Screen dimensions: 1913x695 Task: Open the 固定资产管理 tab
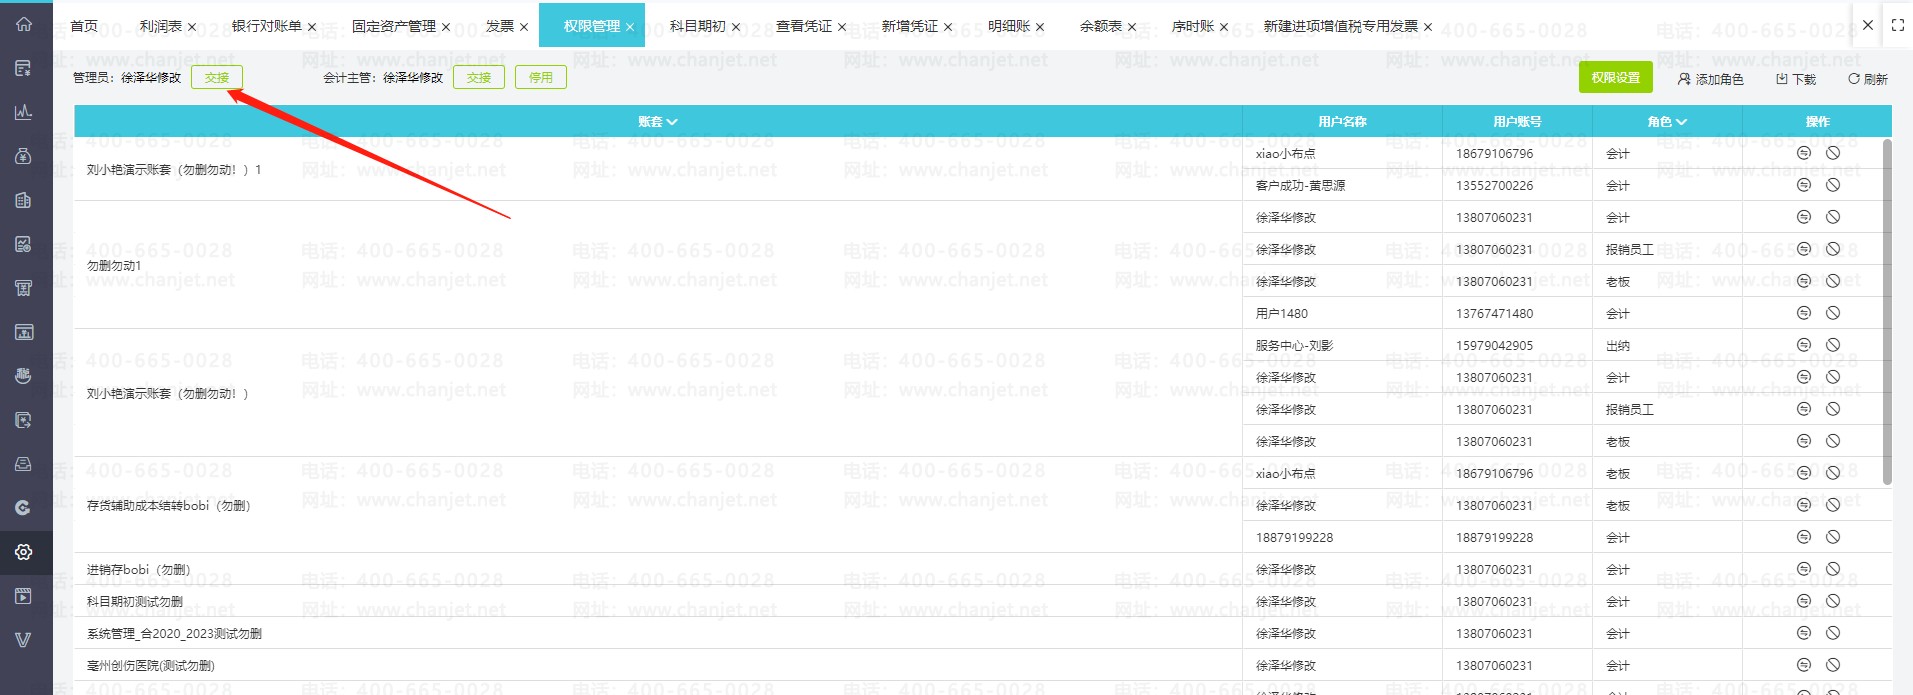pyautogui.click(x=393, y=26)
